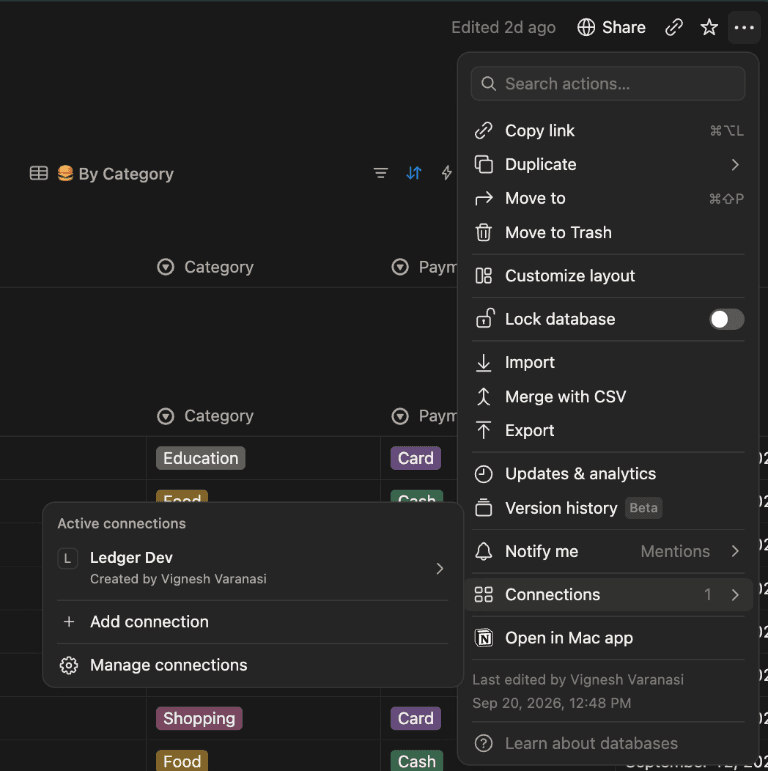The image size is (768, 771).
Task: Click the question mark help icon
Action: pyautogui.click(x=483, y=743)
